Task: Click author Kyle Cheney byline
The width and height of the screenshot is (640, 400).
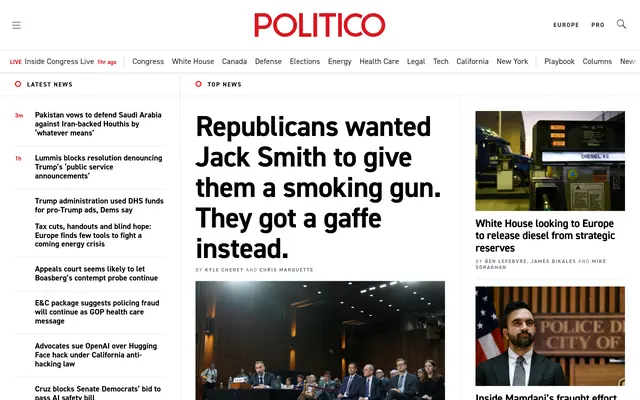Action: click(224, 270)
